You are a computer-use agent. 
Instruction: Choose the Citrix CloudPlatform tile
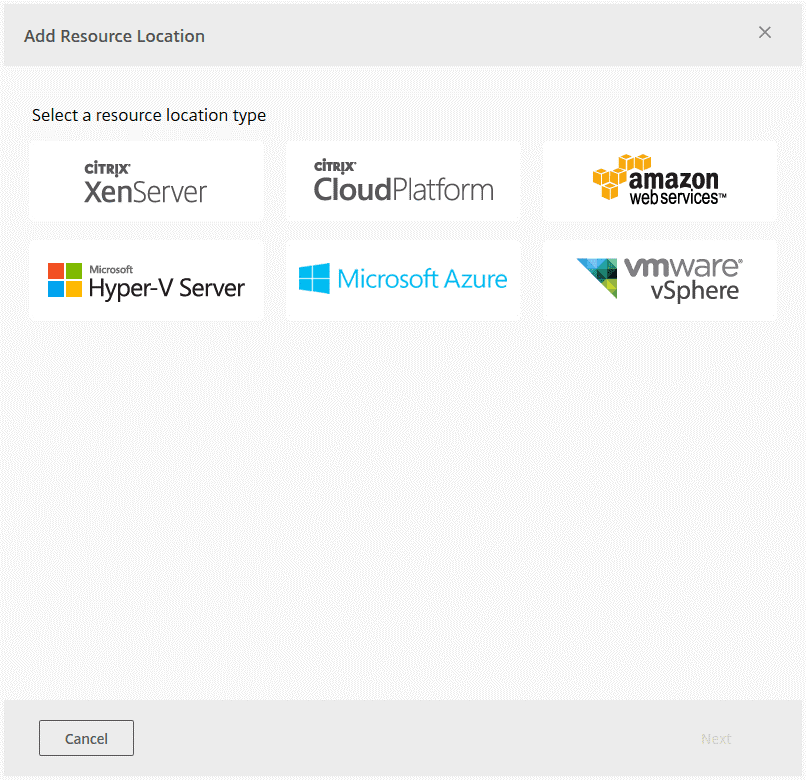point(403,181)
